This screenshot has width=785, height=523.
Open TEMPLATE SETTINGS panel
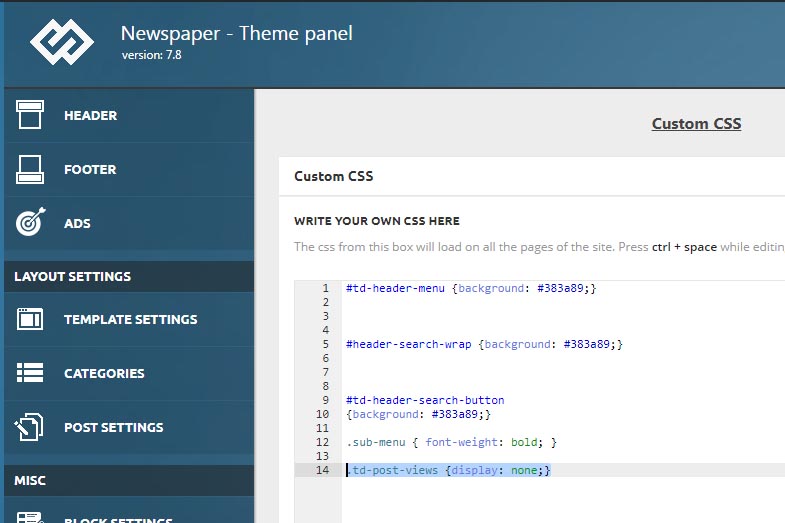(x=131, y=319)
